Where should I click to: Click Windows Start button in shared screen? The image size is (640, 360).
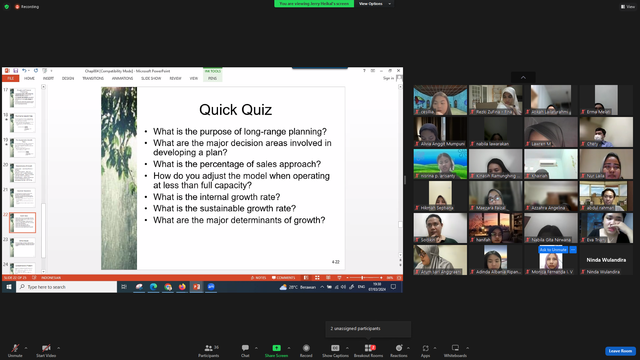[9, 287]
